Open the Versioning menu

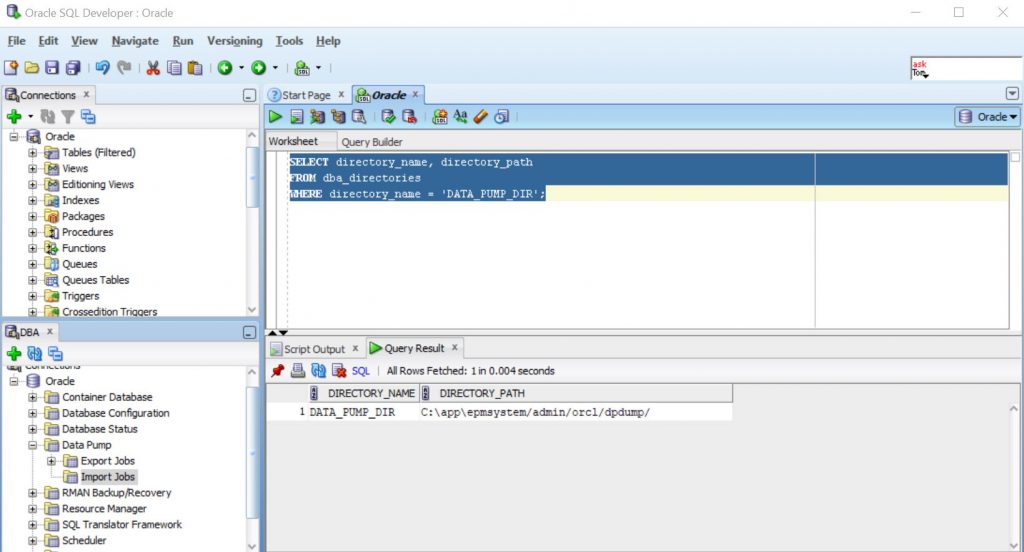pyautogui.click(x=234, y=41)
